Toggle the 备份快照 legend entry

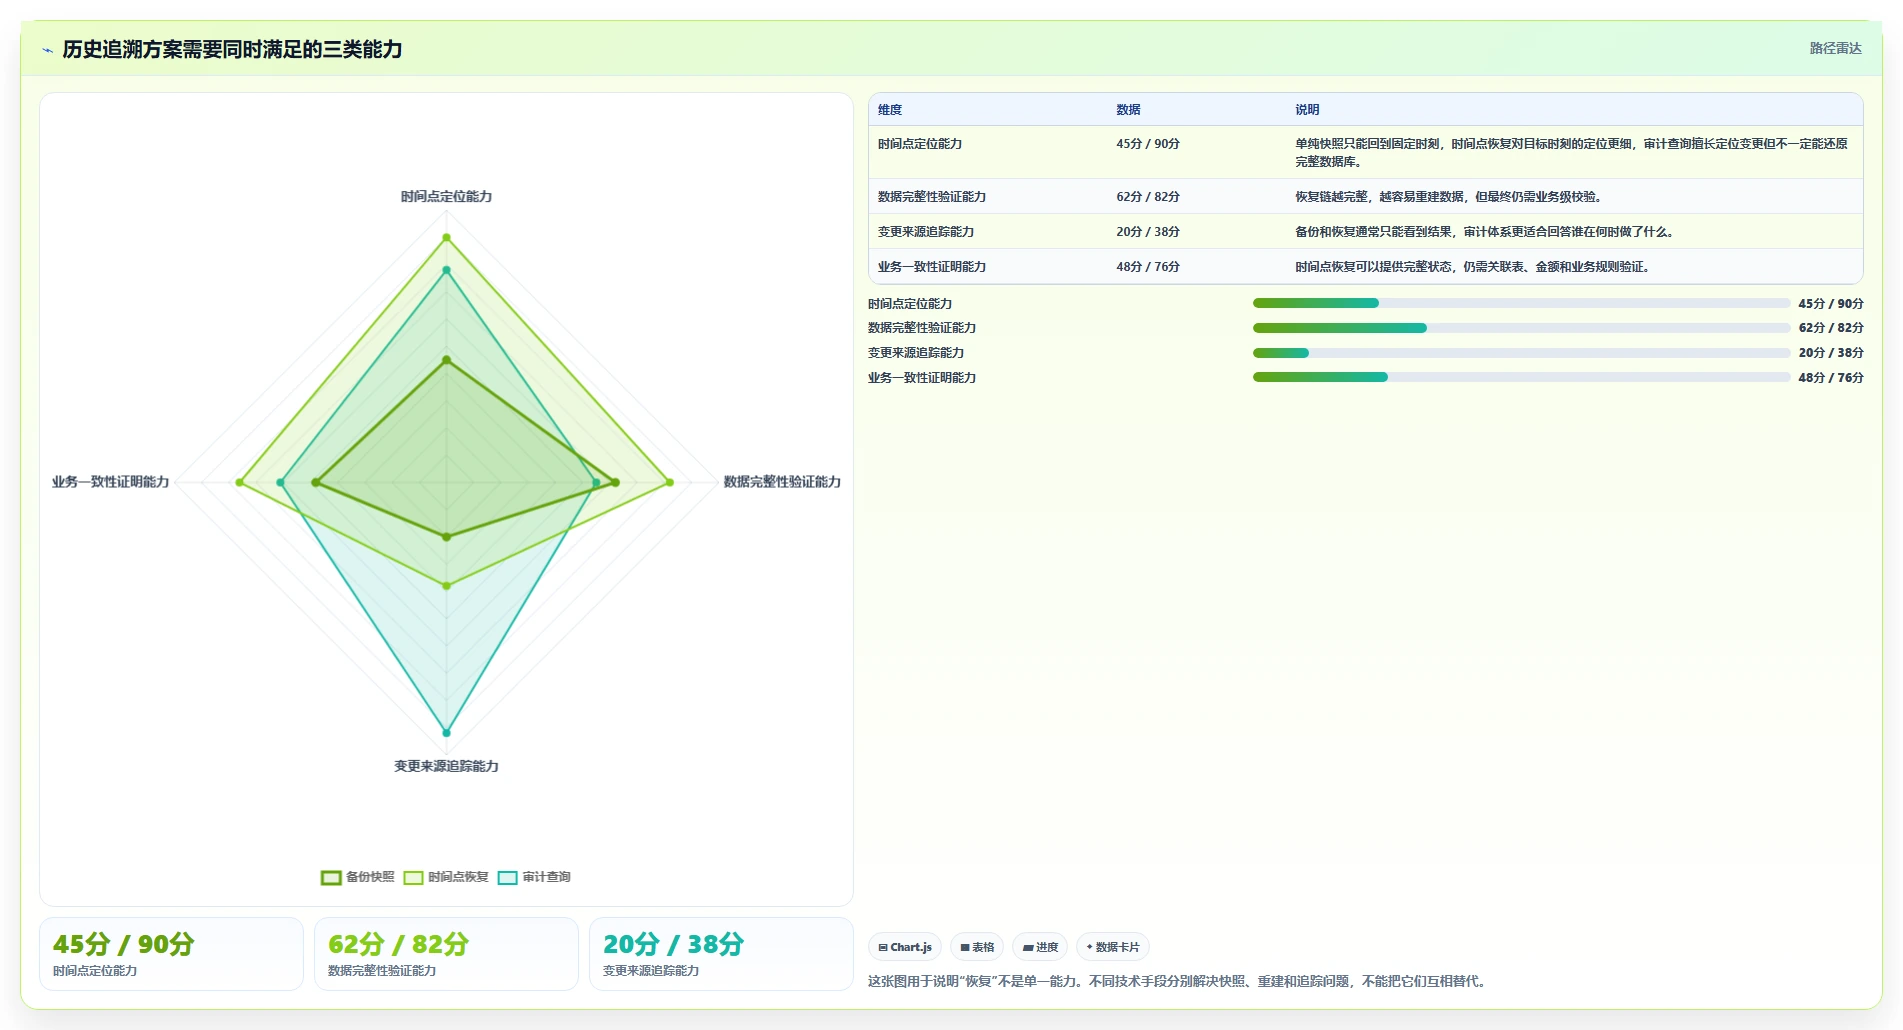point(357,877)
